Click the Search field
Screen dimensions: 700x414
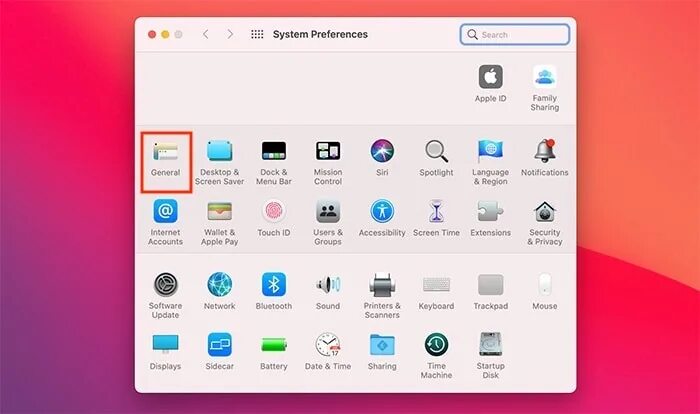coord(515,34)
